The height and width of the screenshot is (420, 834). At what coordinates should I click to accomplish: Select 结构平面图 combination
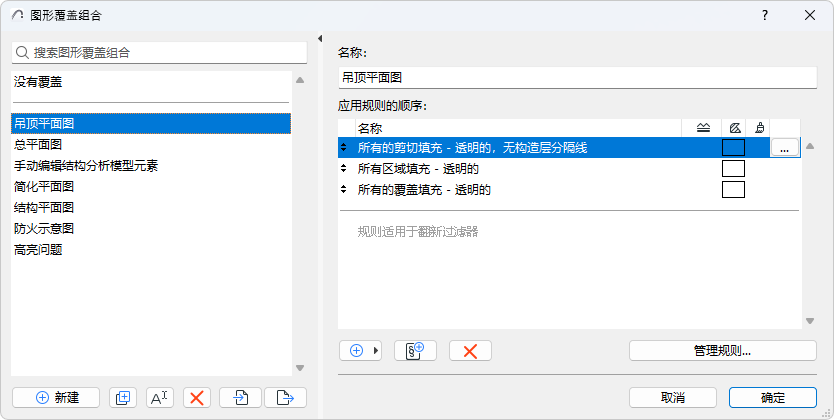151,207
